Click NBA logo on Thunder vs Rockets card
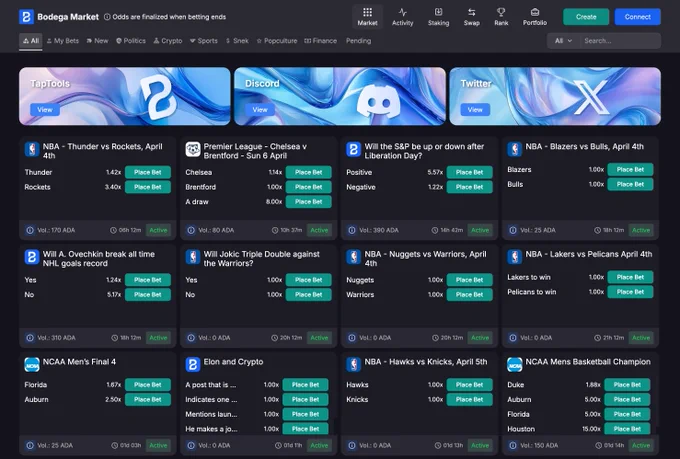 click(x=32, y=149)
